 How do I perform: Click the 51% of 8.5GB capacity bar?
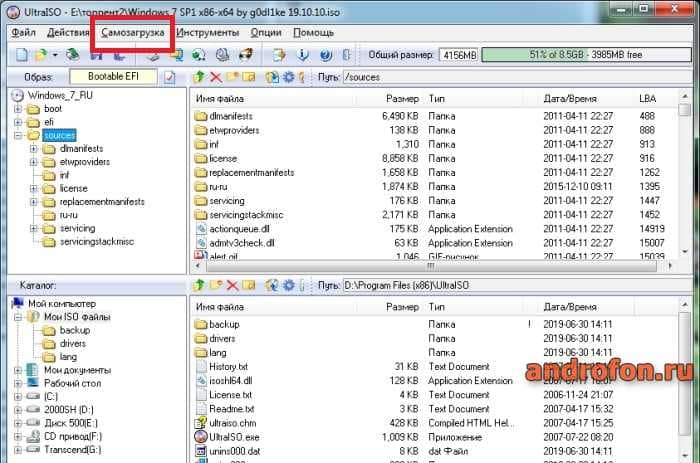(x=586, y=55)
